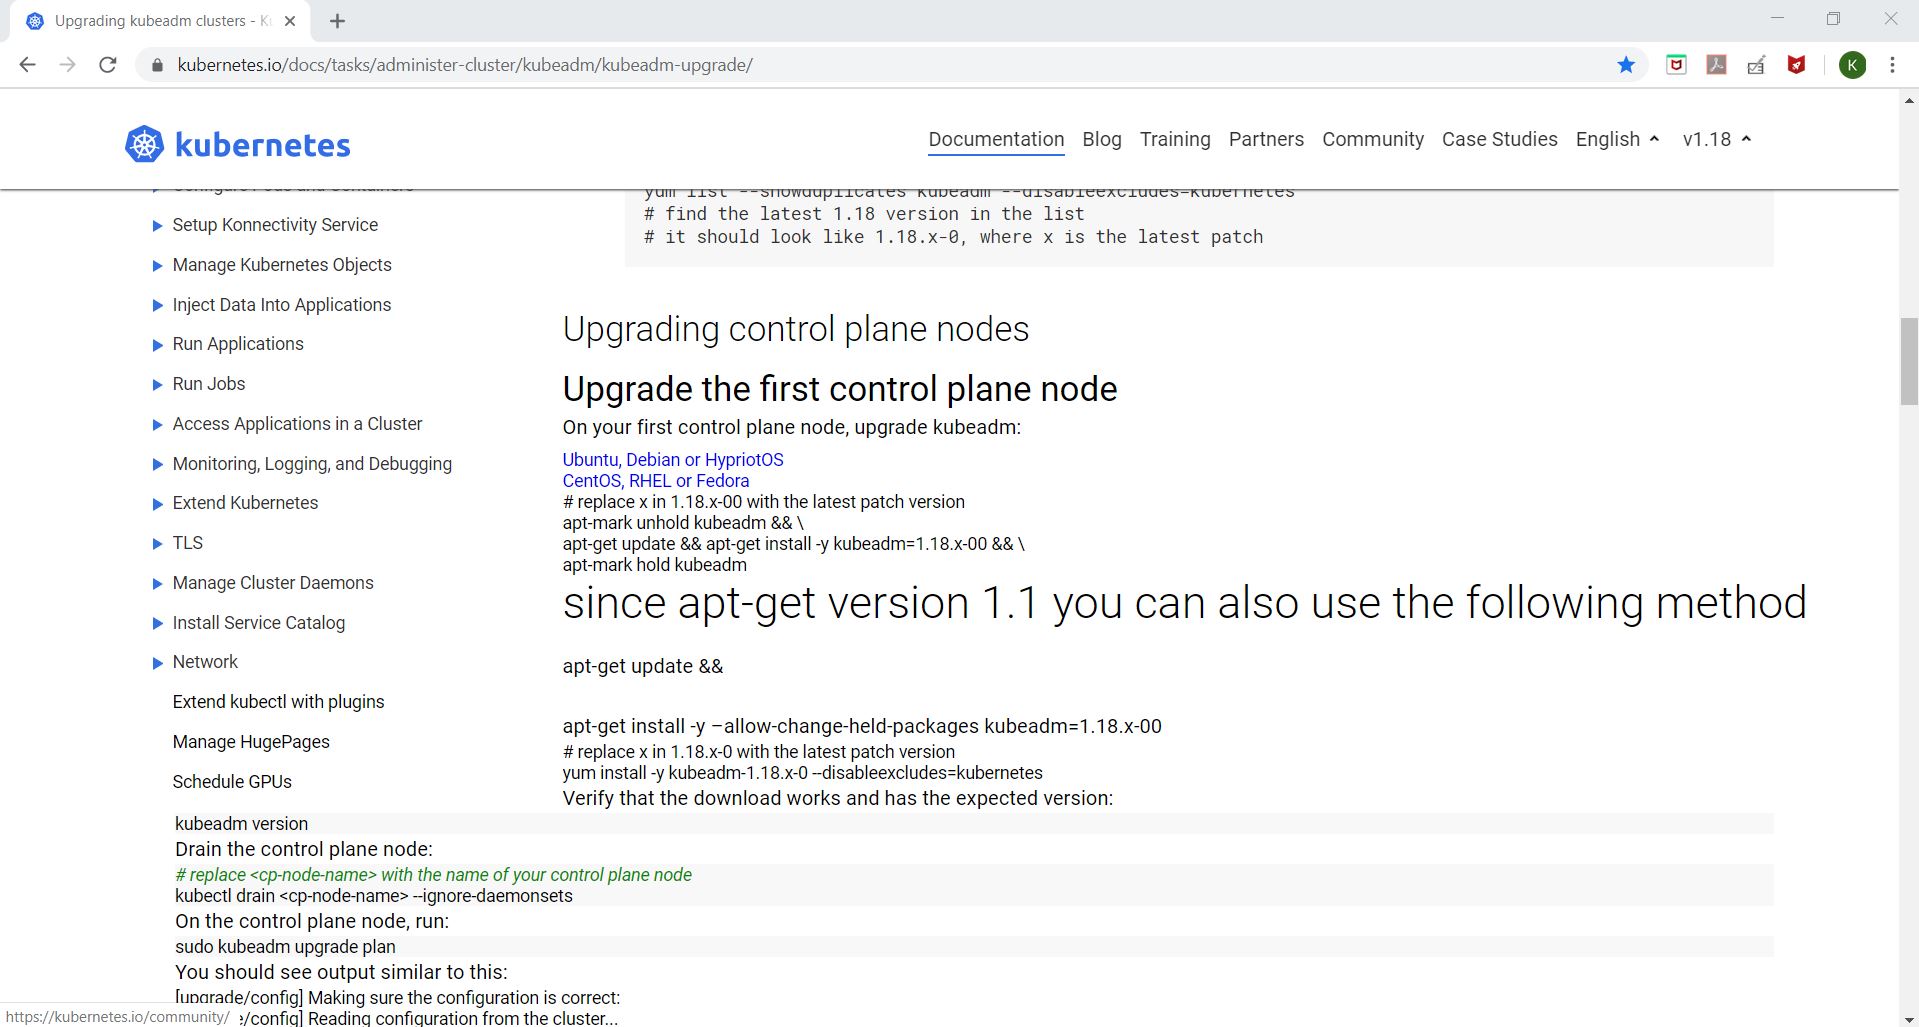The image size is (1919, 1027).
Task: Click the 'Upgrading control plane nodes' heading
Action: (796, 329)
